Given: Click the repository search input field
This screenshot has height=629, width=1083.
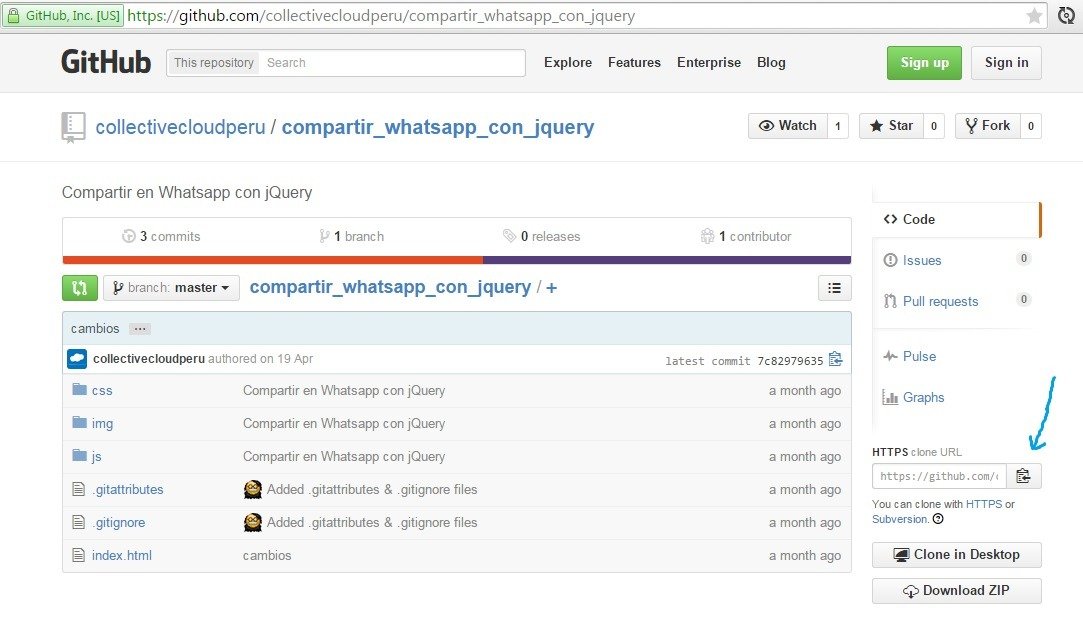Looking at the screenshot, I should click(392, 63).
